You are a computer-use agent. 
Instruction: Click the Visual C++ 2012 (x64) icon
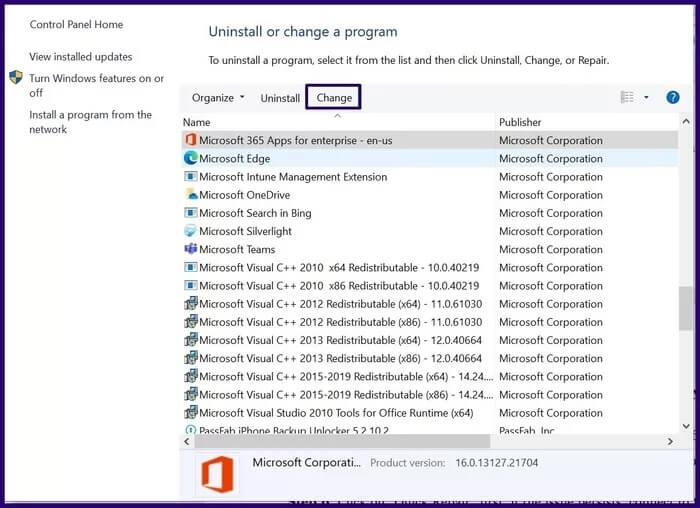click(x=191, y=304)
